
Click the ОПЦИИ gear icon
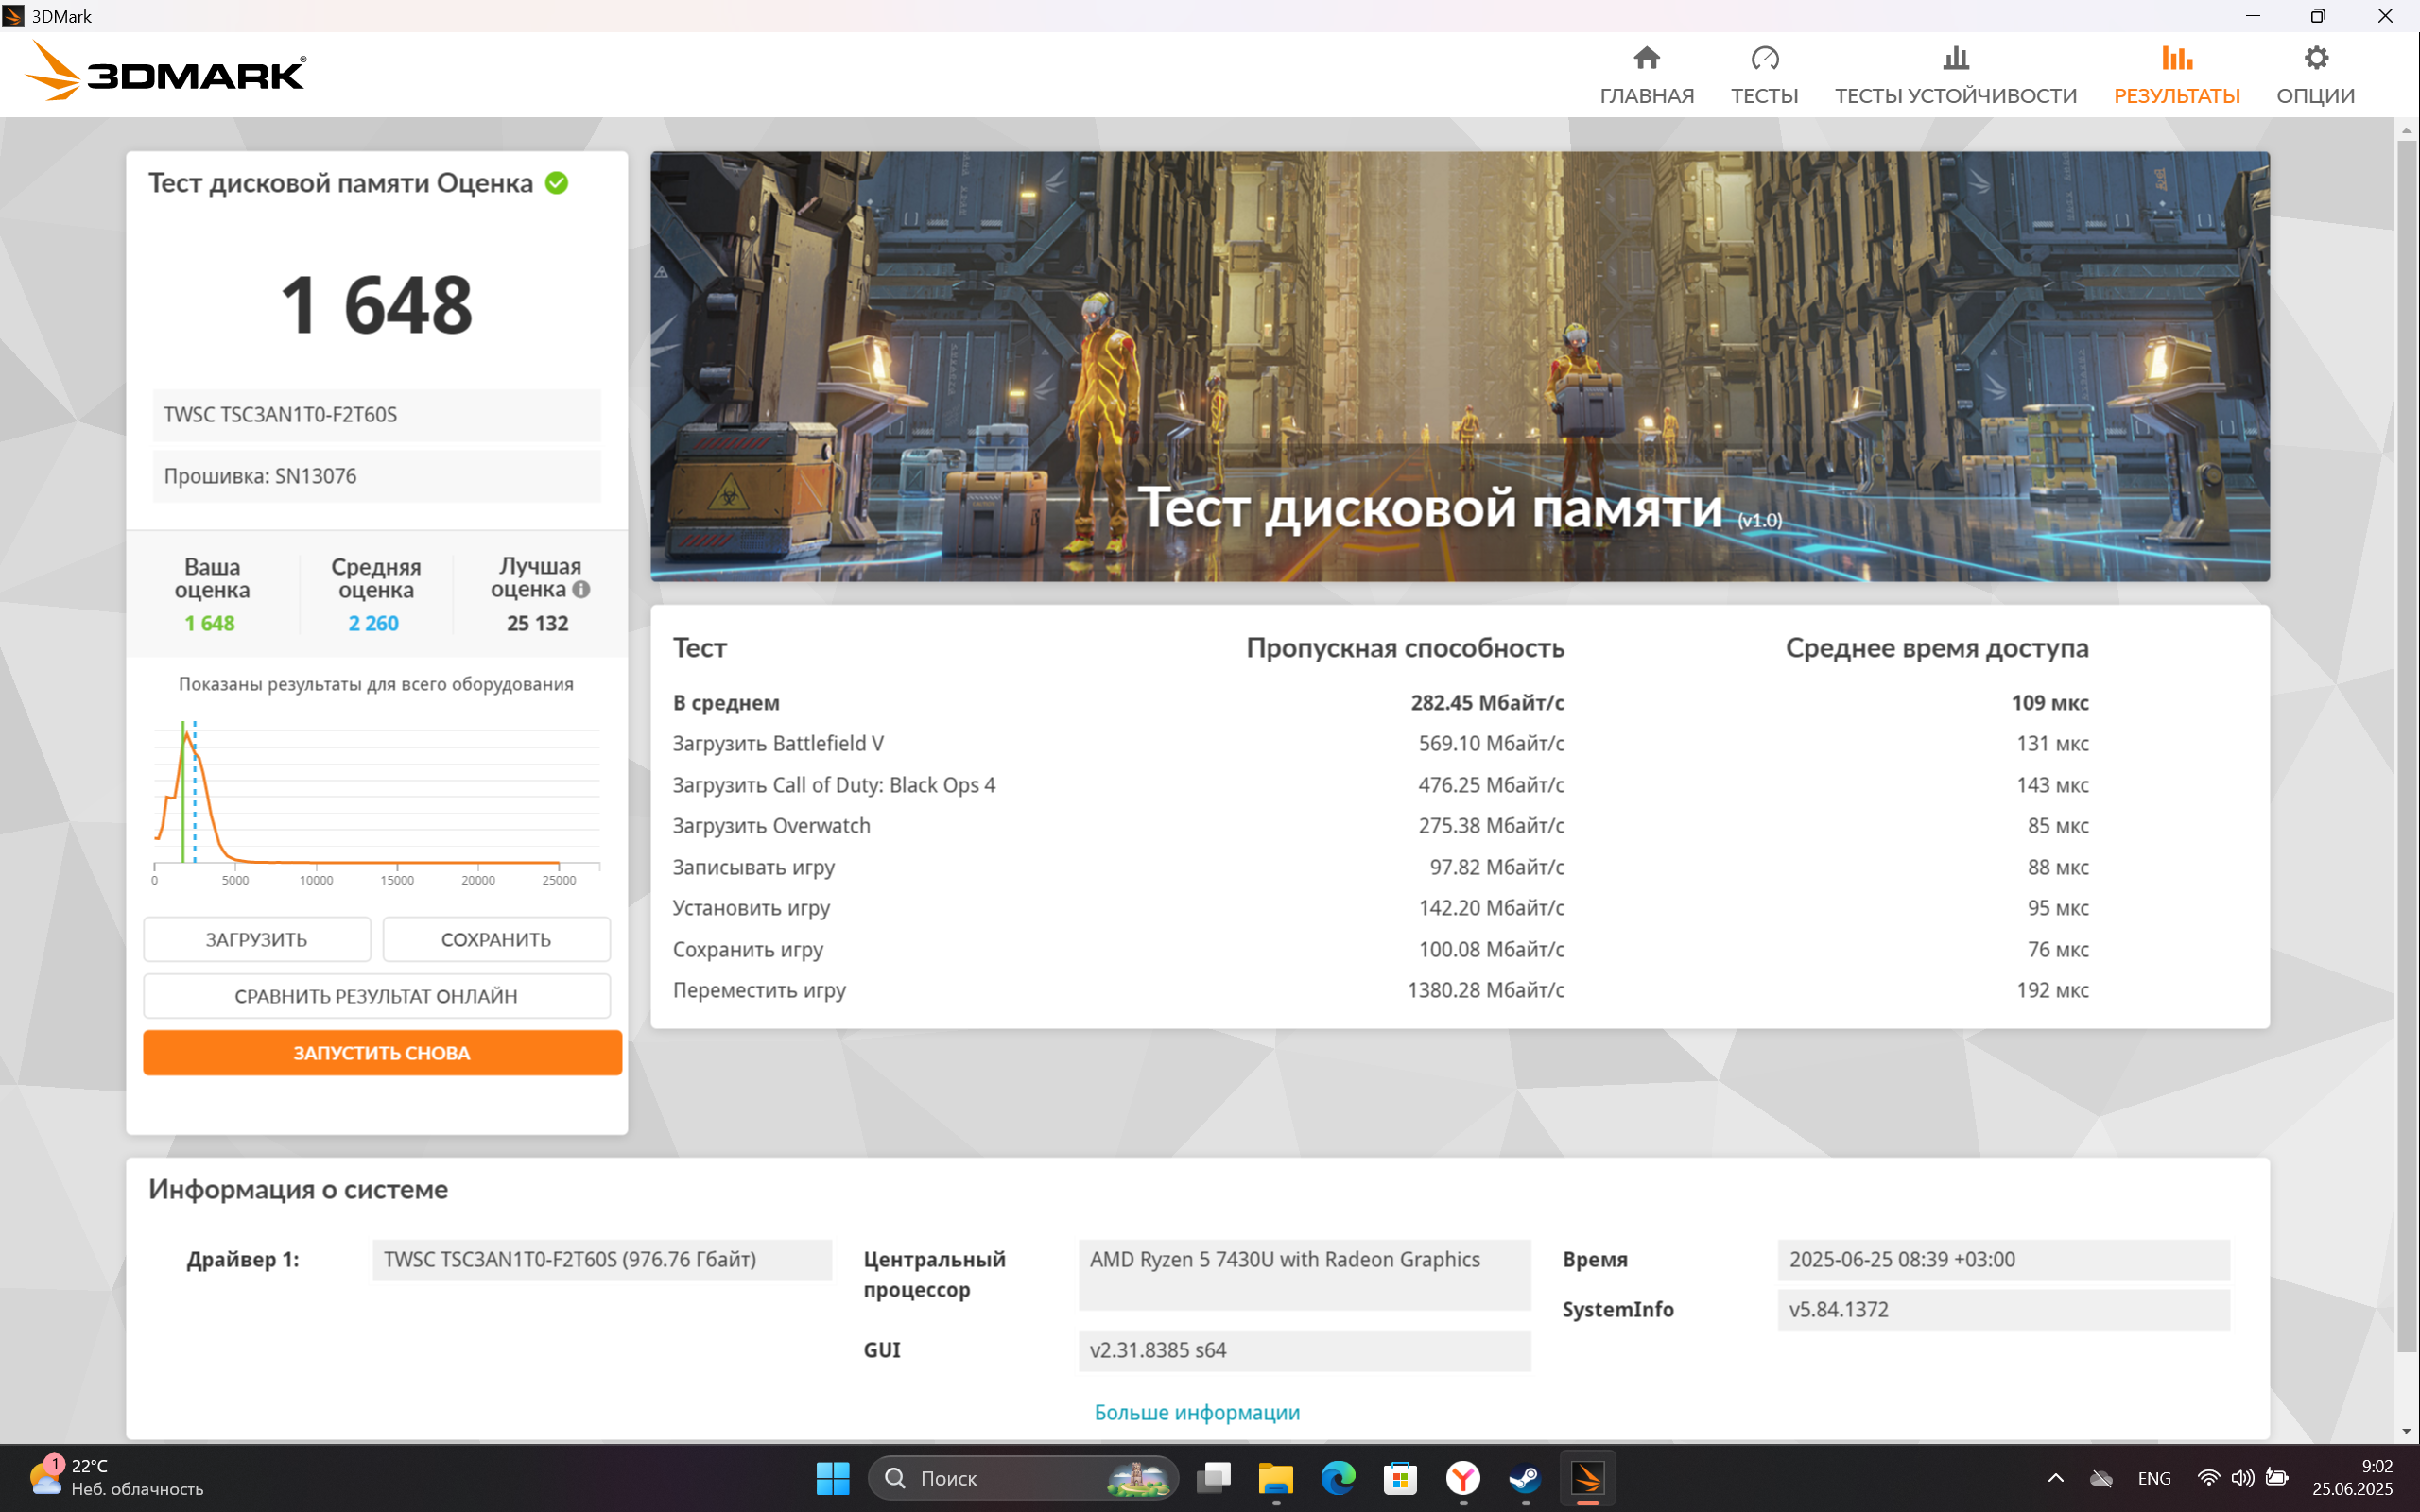2315,58
